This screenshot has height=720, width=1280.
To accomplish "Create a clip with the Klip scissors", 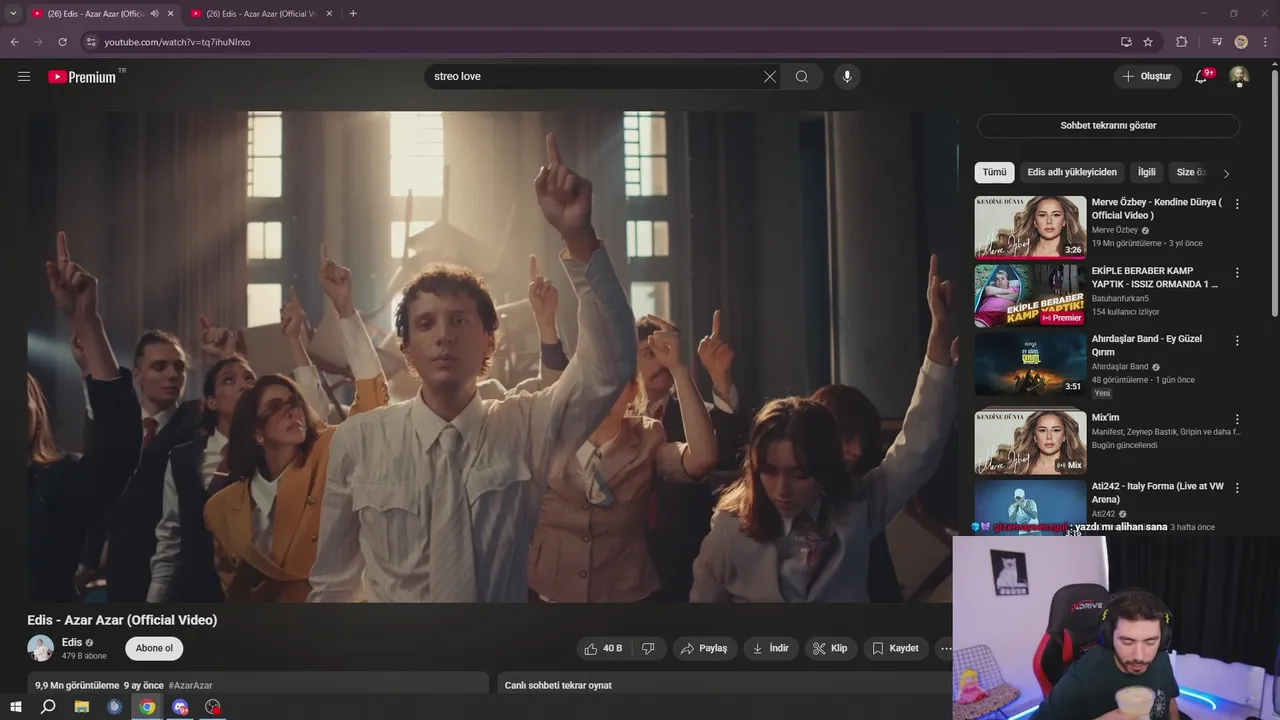I will click(830, 648).
